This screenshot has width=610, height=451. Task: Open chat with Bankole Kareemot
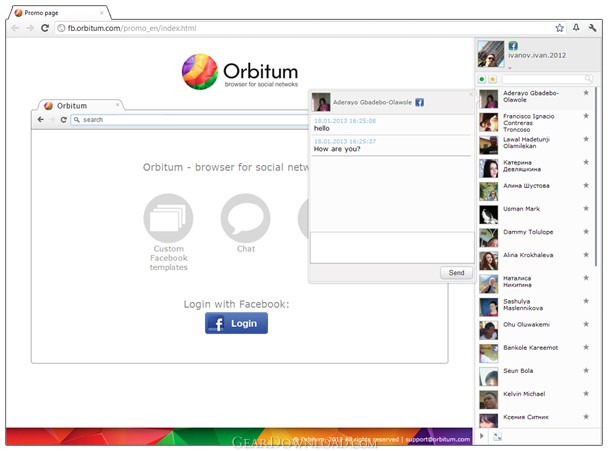click(x=535, y=354)
